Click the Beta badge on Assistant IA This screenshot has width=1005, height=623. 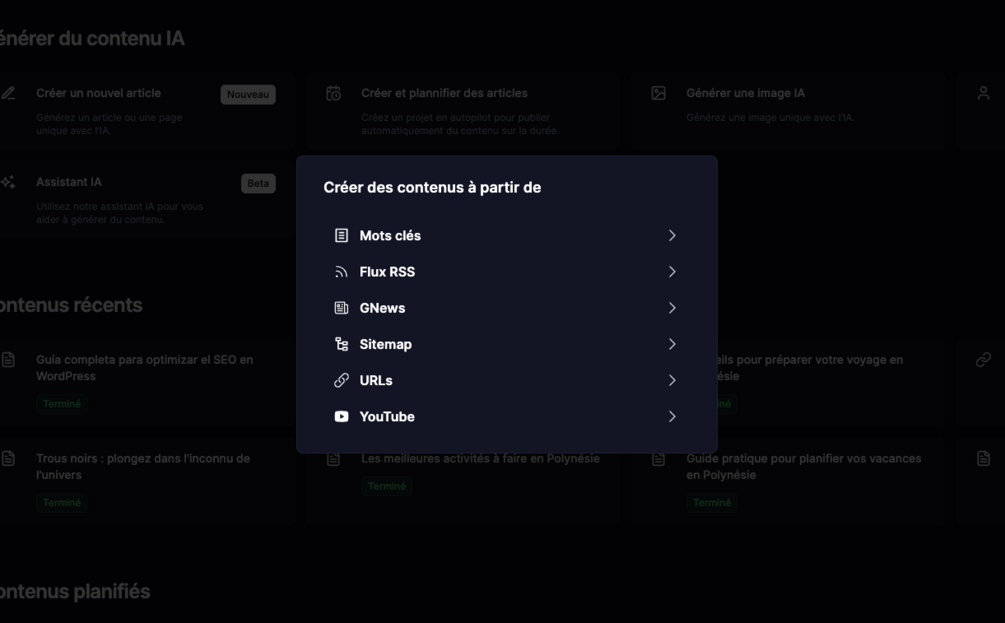point(258,183)
